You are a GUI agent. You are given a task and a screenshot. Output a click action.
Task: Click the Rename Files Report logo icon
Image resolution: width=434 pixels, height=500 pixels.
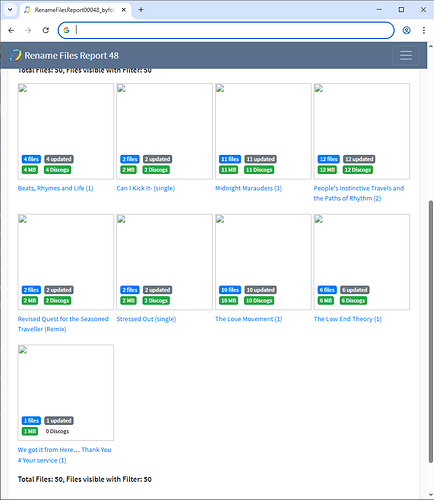15,55
